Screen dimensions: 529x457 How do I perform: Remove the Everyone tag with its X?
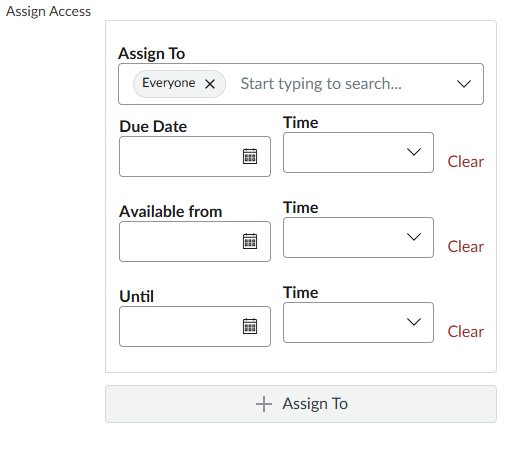click(210, 84)
